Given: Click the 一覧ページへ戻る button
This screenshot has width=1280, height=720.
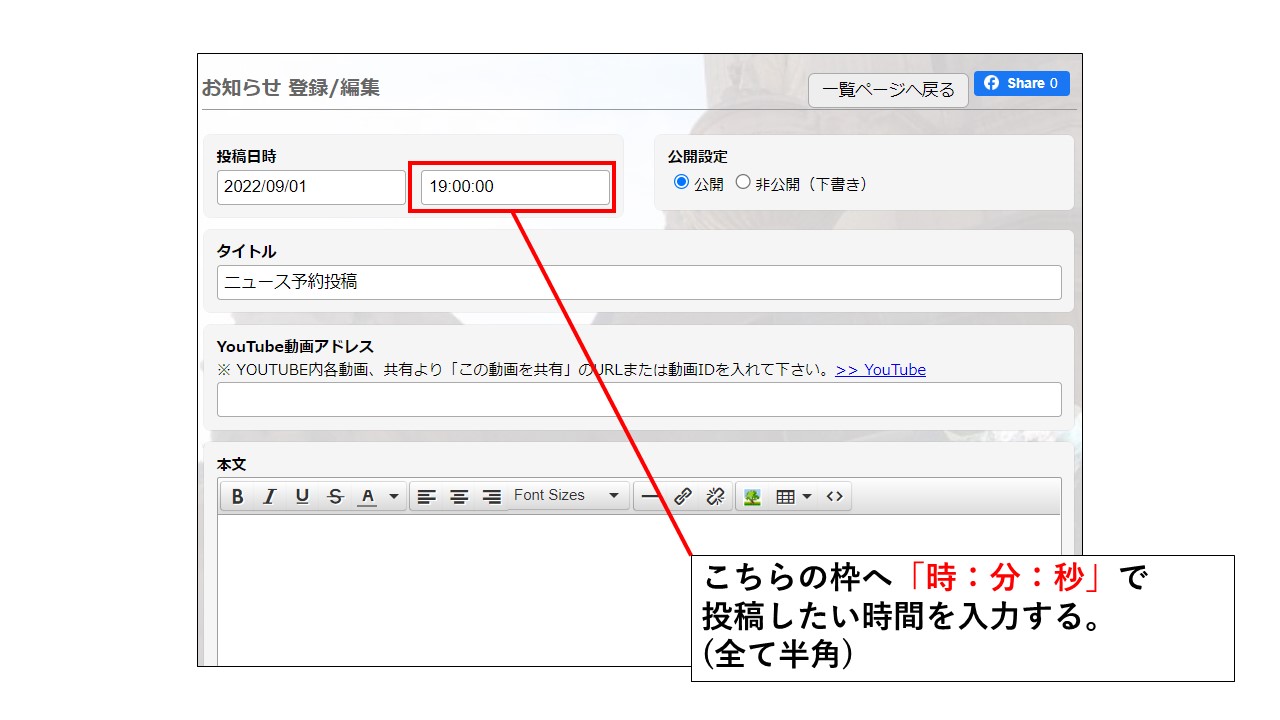Looking at the screenshot, I should (888, 90).
